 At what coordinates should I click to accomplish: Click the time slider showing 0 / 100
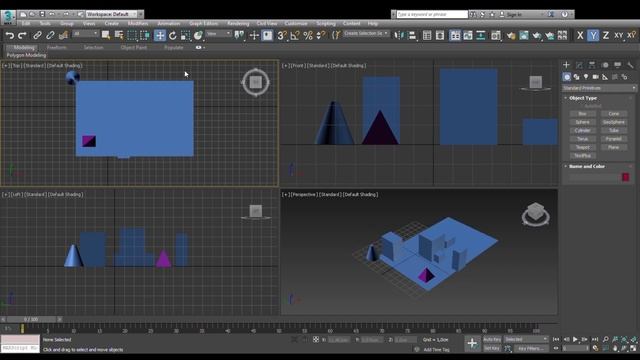(31, 319)
